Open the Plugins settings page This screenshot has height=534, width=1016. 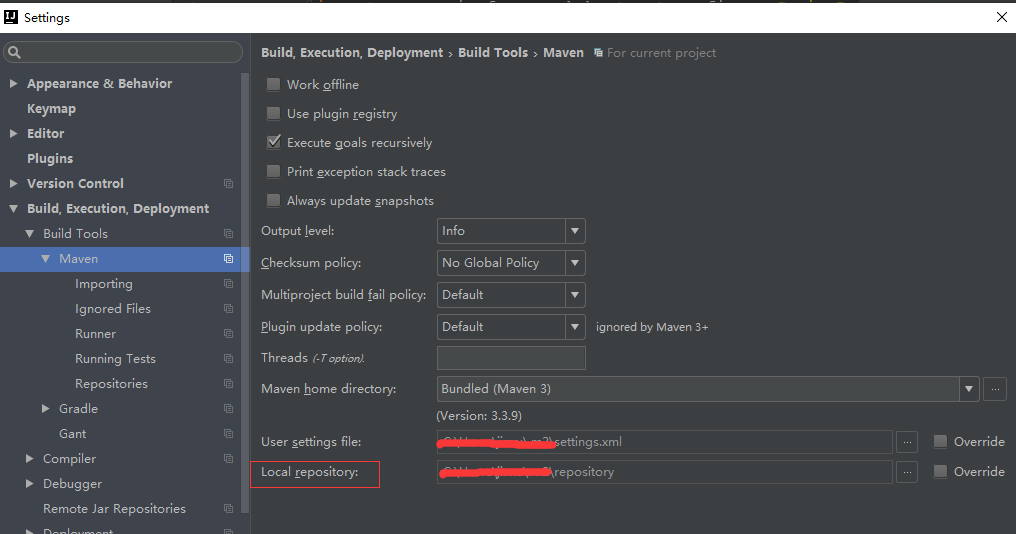click(x=50, y=159)
